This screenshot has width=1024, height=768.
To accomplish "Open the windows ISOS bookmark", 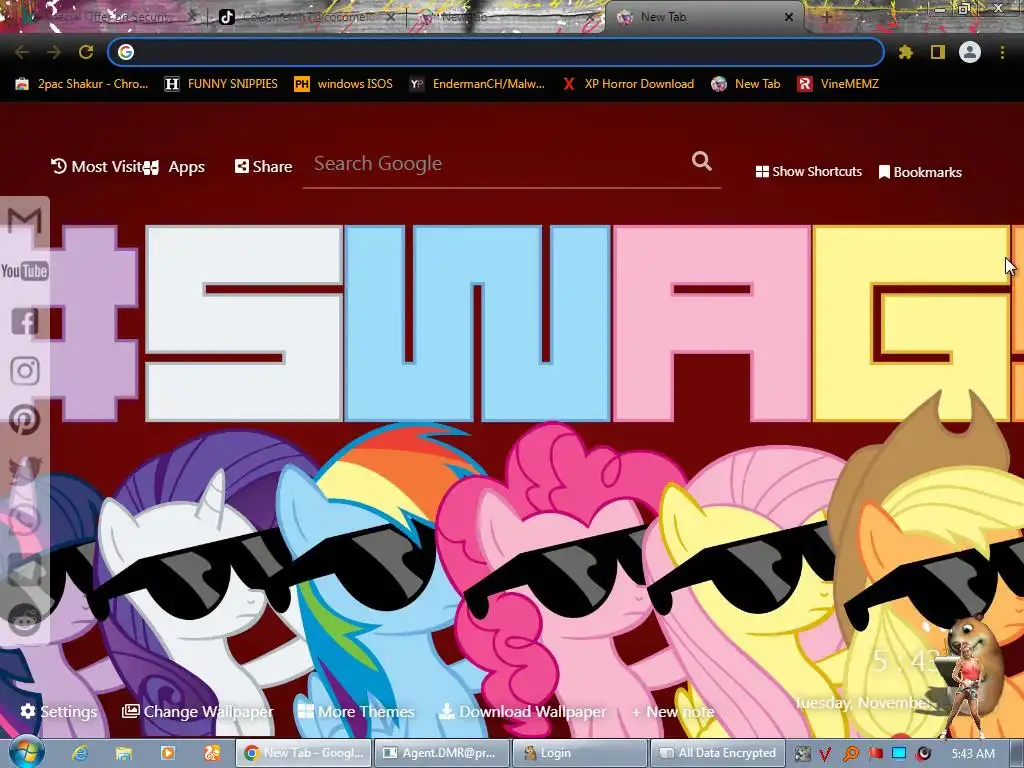I will point(344,84).
